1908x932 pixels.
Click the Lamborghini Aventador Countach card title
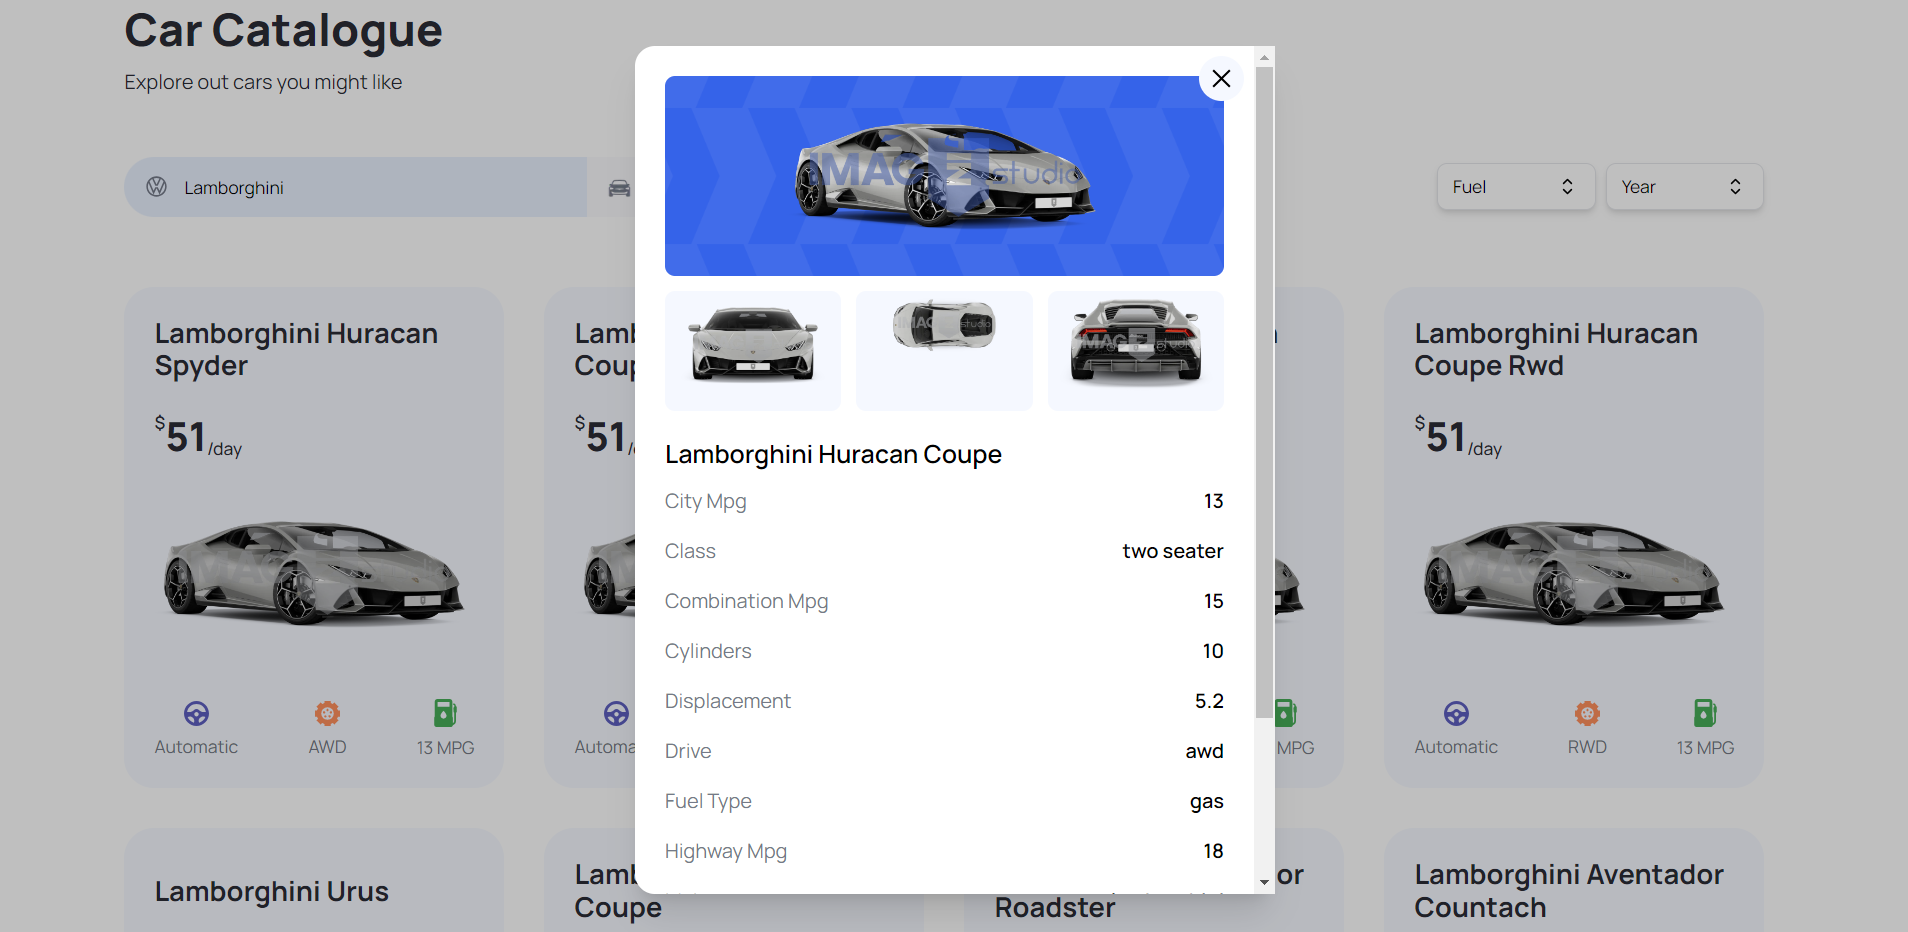coord(1568,890)
